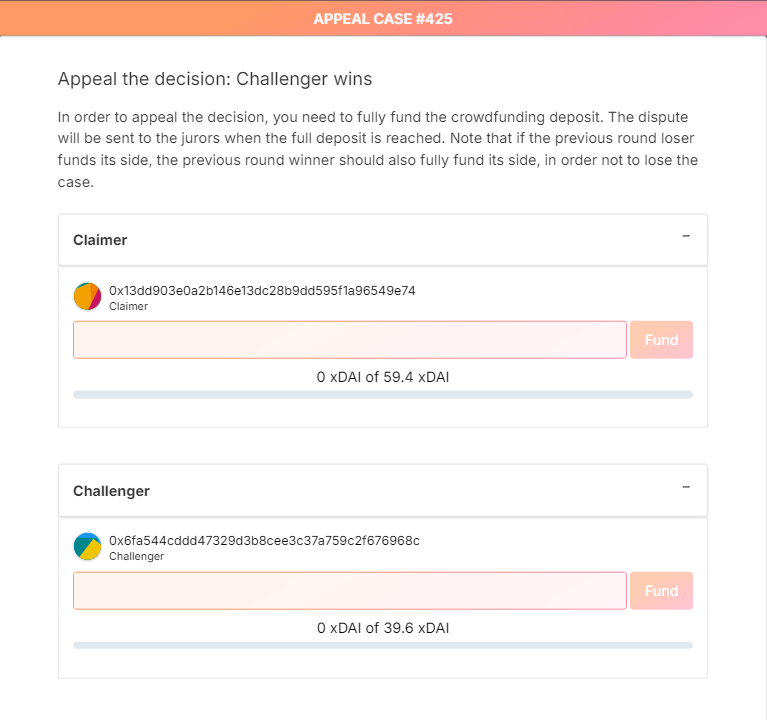Click '0 xDAI of 39.6 xDAI' amount text
The height and width of the screenshot is (720, 767).
(x=383, y=628)
